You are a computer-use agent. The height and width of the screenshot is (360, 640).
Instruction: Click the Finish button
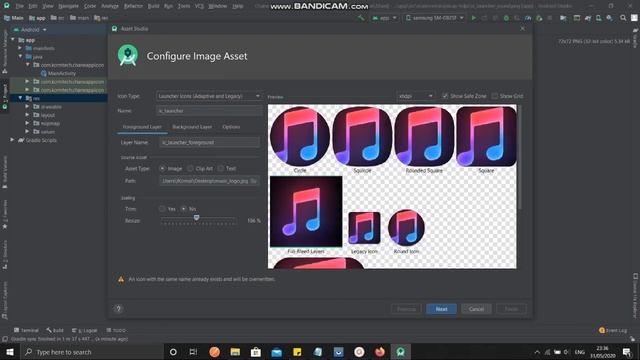[511, 309]
